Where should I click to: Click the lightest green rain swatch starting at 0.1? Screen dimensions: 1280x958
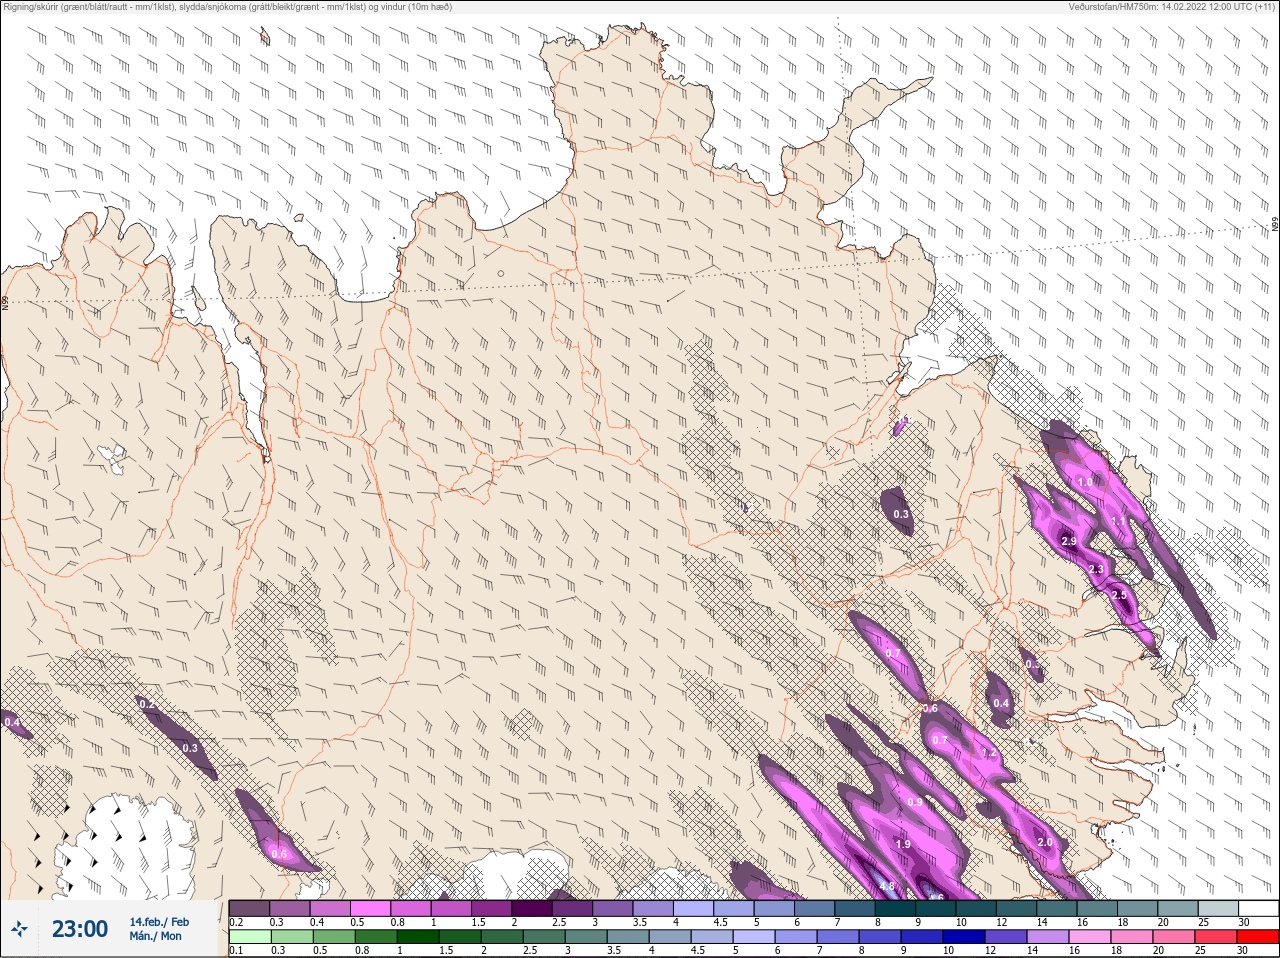click(249, 937)
